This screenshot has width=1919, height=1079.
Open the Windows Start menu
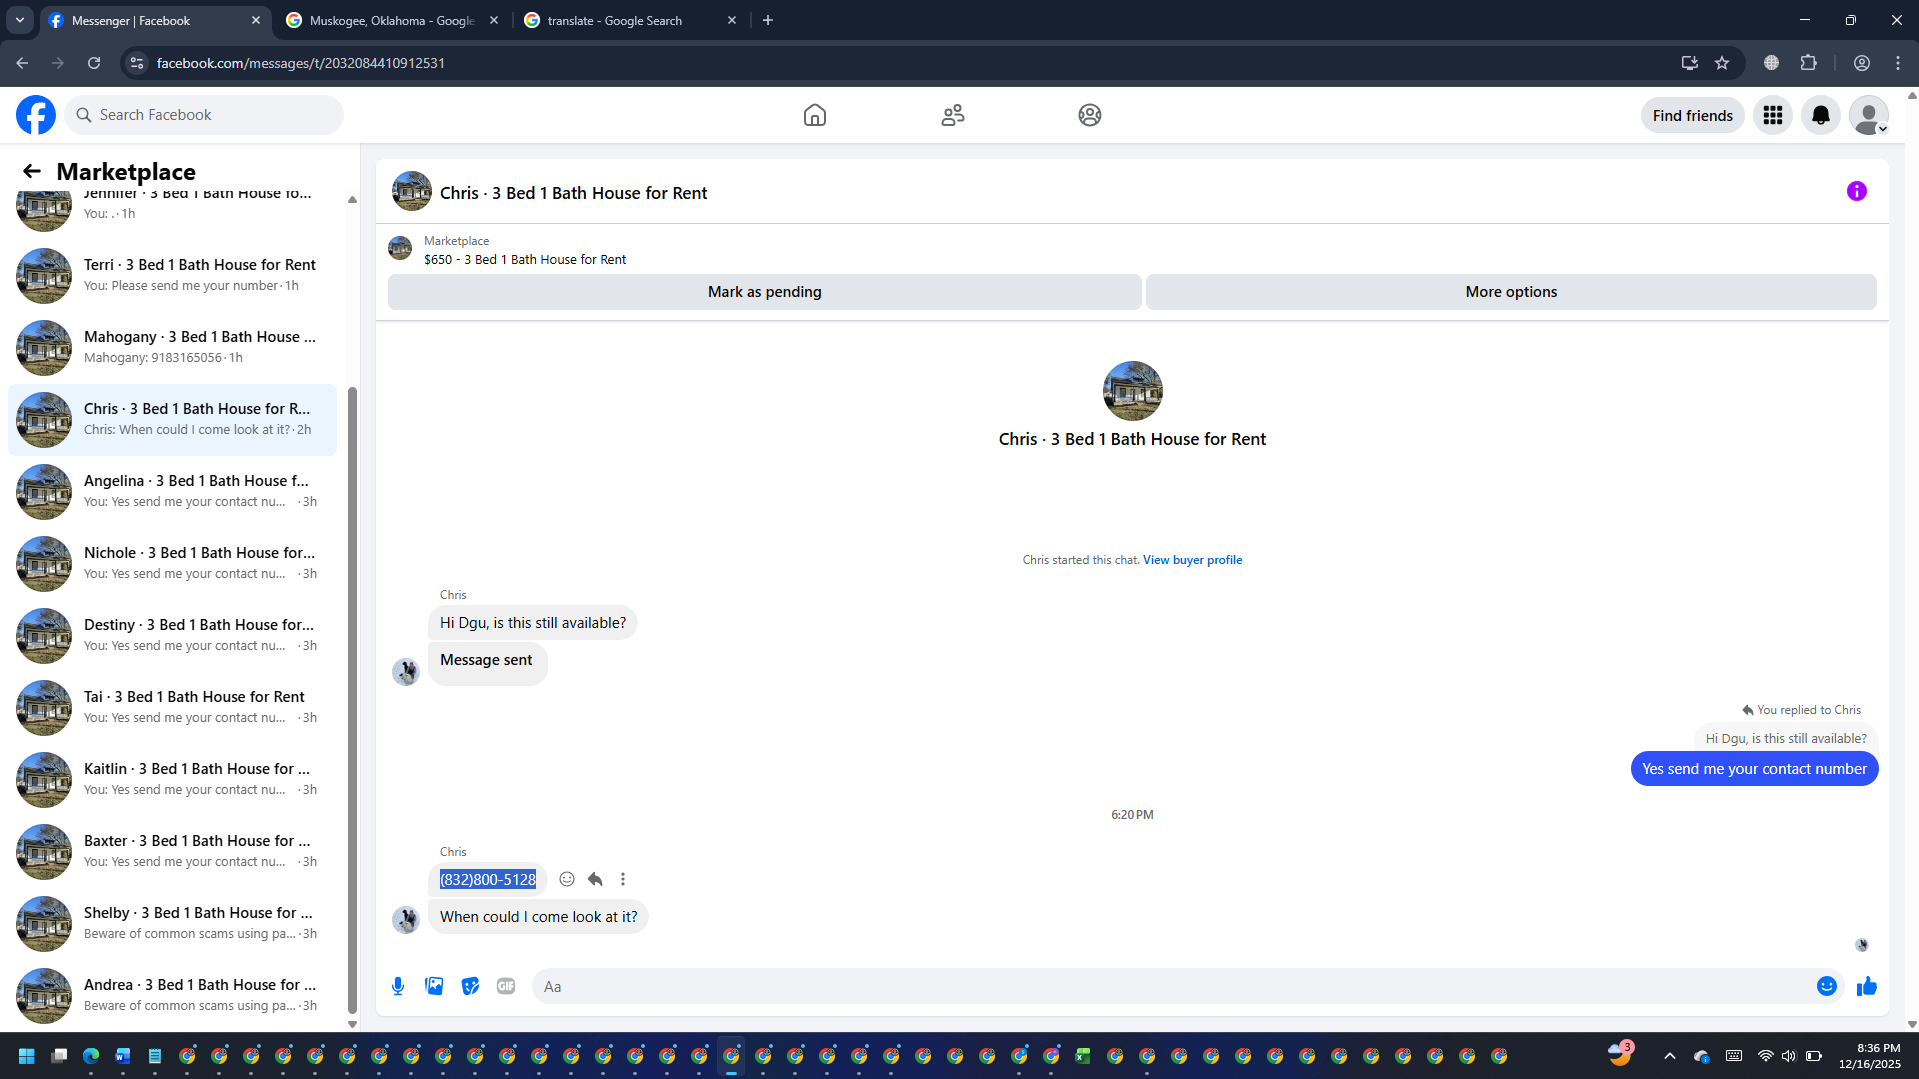pyautogui.click(x=27, y=1056)
